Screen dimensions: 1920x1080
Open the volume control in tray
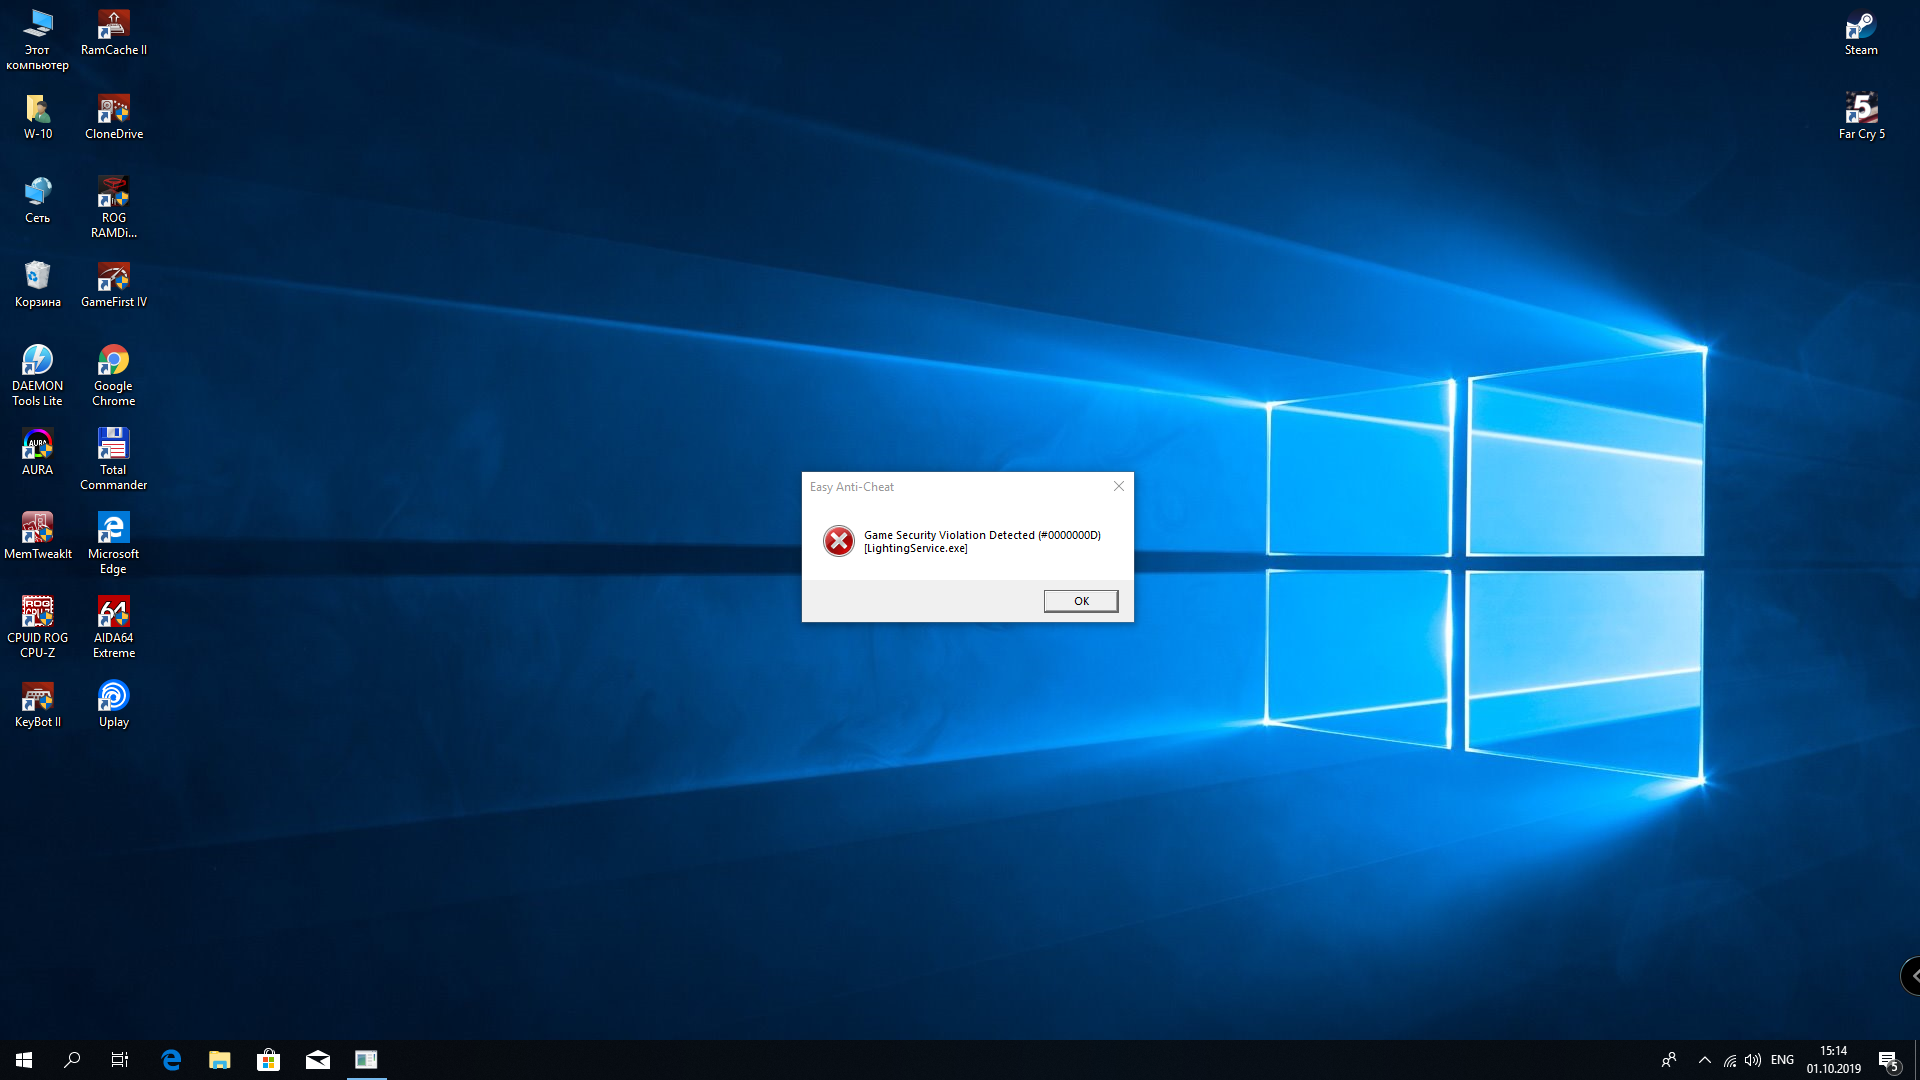coord(1753,1060)
